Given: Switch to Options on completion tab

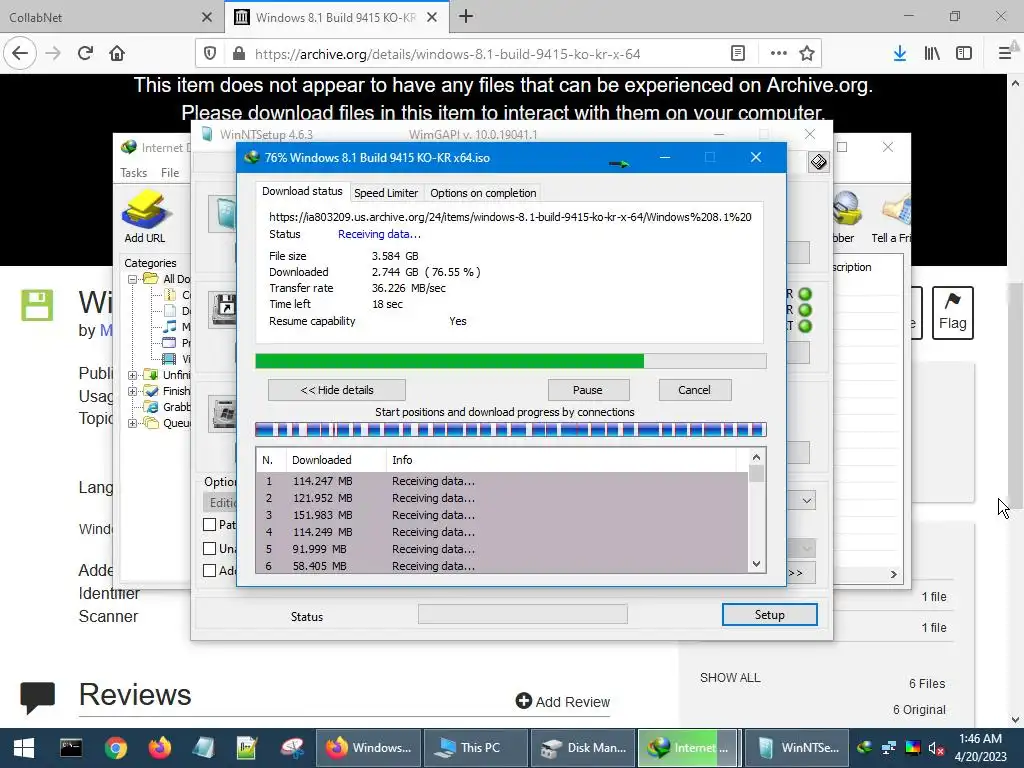Looking at the screenshot, I should pyautogui.click(x=483, y=193).
